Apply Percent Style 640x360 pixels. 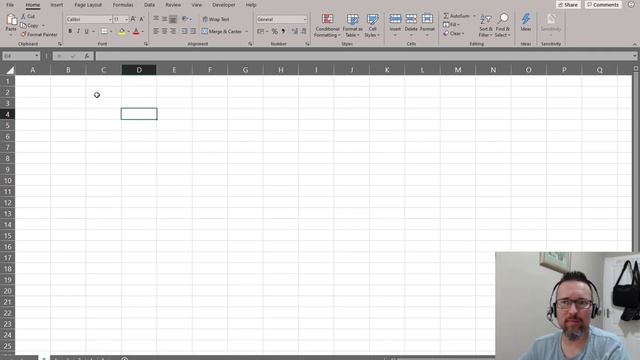click(x=274, y=31)
